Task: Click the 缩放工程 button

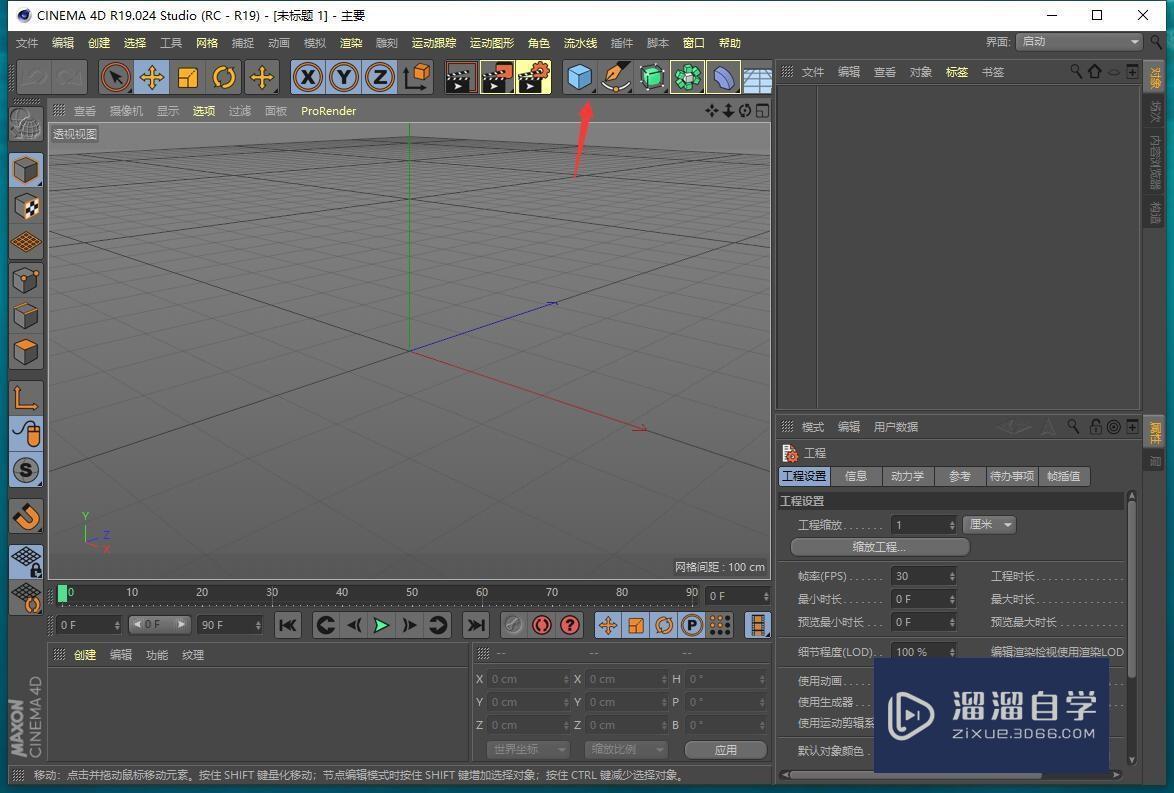Action: [878, 546]
